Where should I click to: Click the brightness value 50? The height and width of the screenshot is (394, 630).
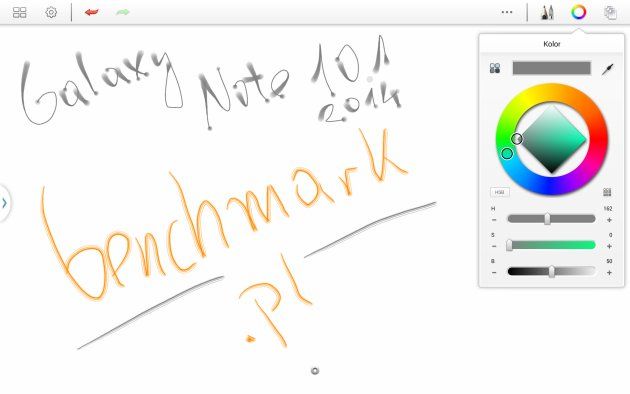click(x=609, y=261)
